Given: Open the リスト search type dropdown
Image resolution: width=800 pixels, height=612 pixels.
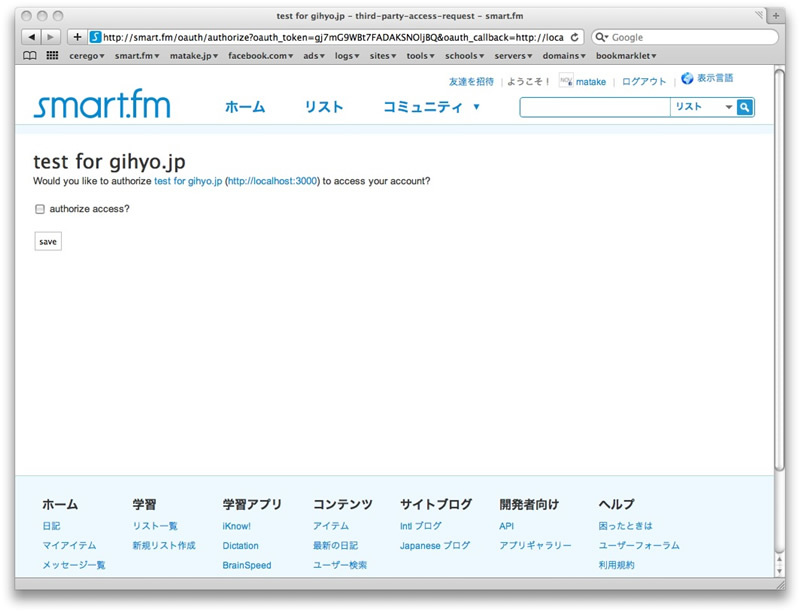Looking at the screenshot, I should click(704, 107).
